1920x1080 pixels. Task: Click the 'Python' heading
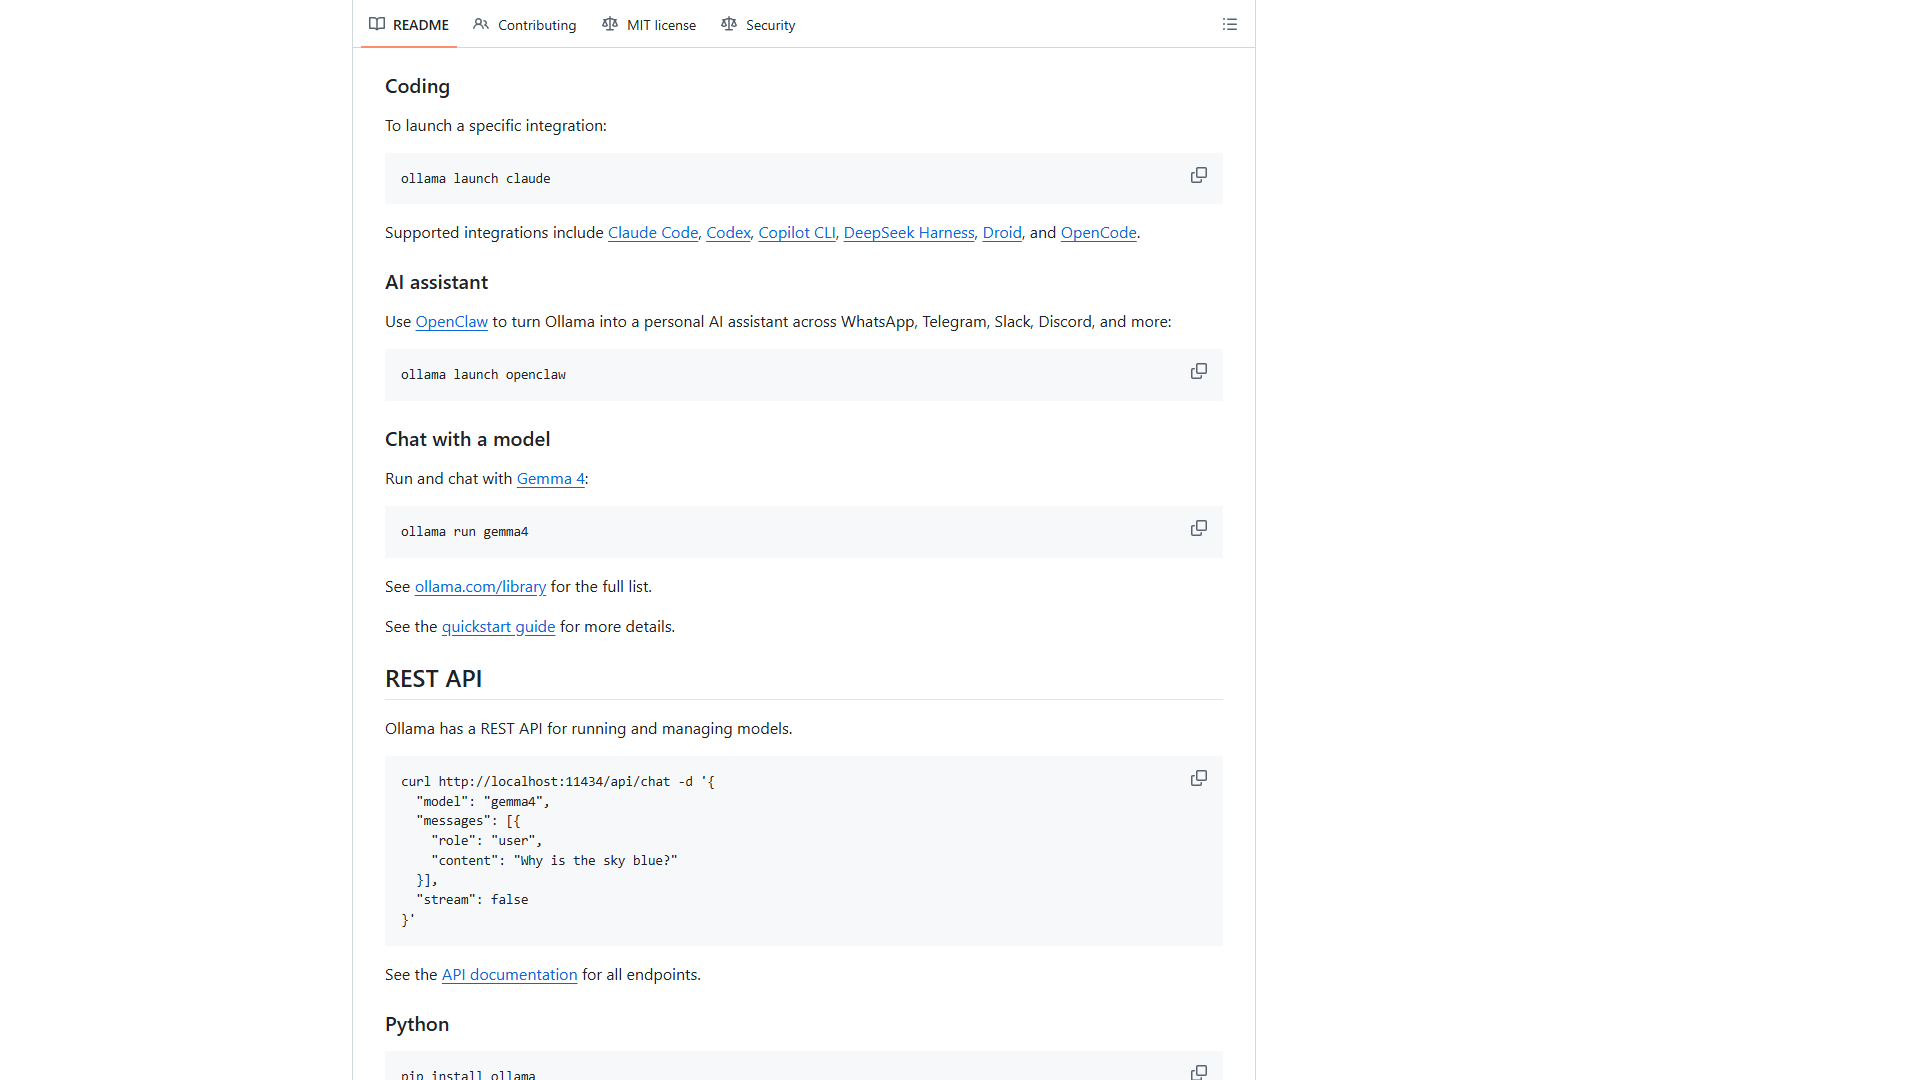pyautogui.click(x=417, y=1025)
